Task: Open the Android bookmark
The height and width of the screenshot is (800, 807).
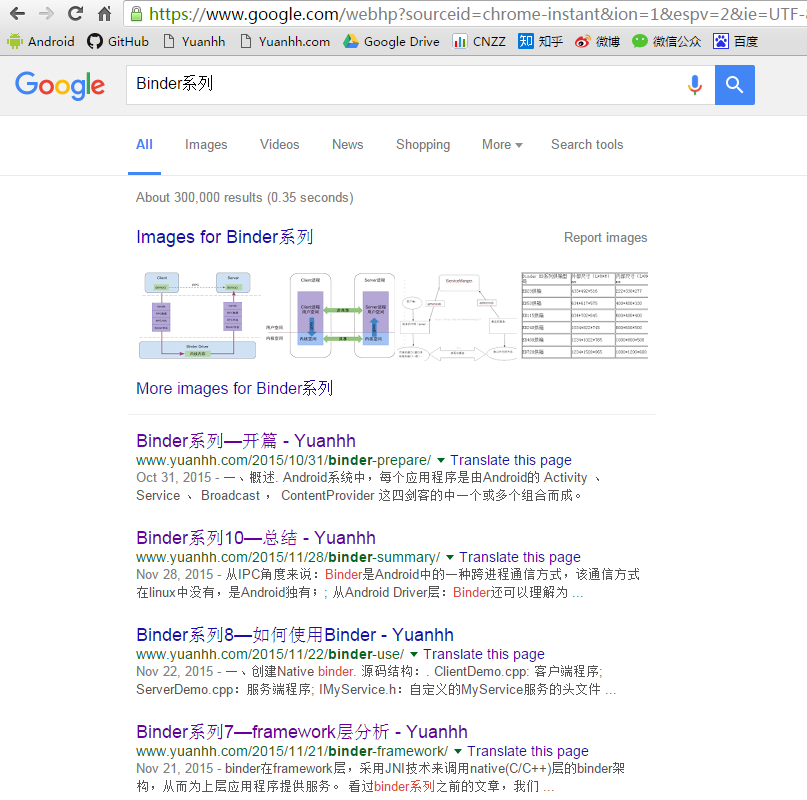Action: (41, 41)
